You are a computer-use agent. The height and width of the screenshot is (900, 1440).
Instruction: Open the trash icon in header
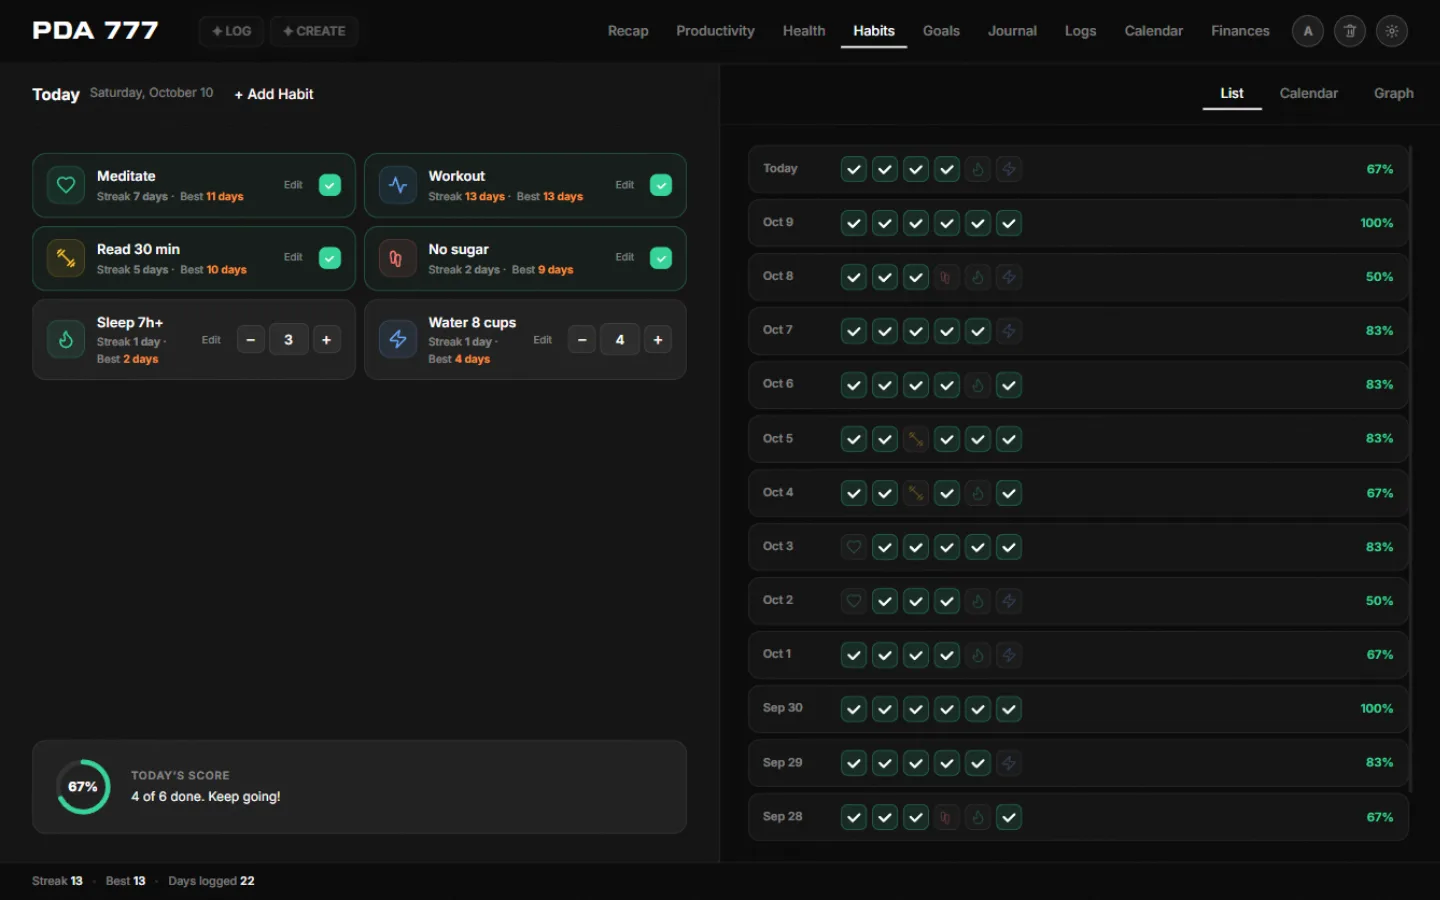(1350, 31)
